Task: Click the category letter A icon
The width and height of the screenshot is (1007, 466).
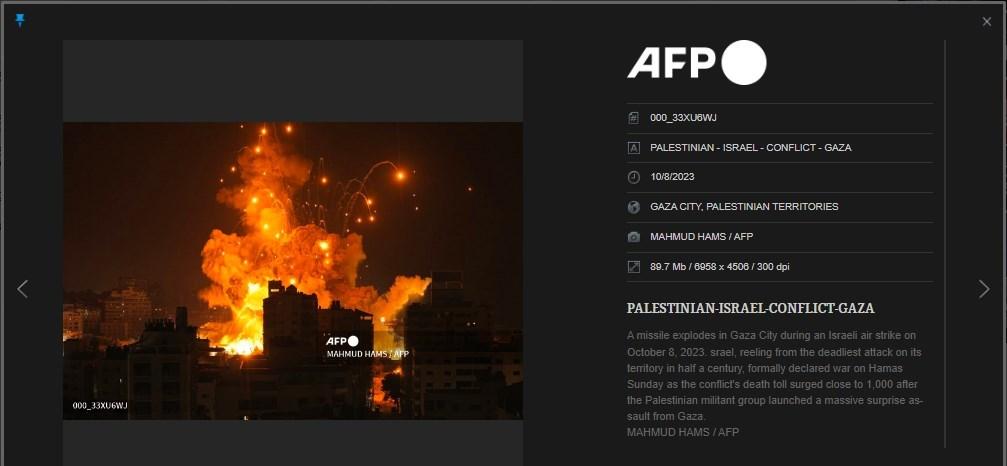Action: coord(634,148)
